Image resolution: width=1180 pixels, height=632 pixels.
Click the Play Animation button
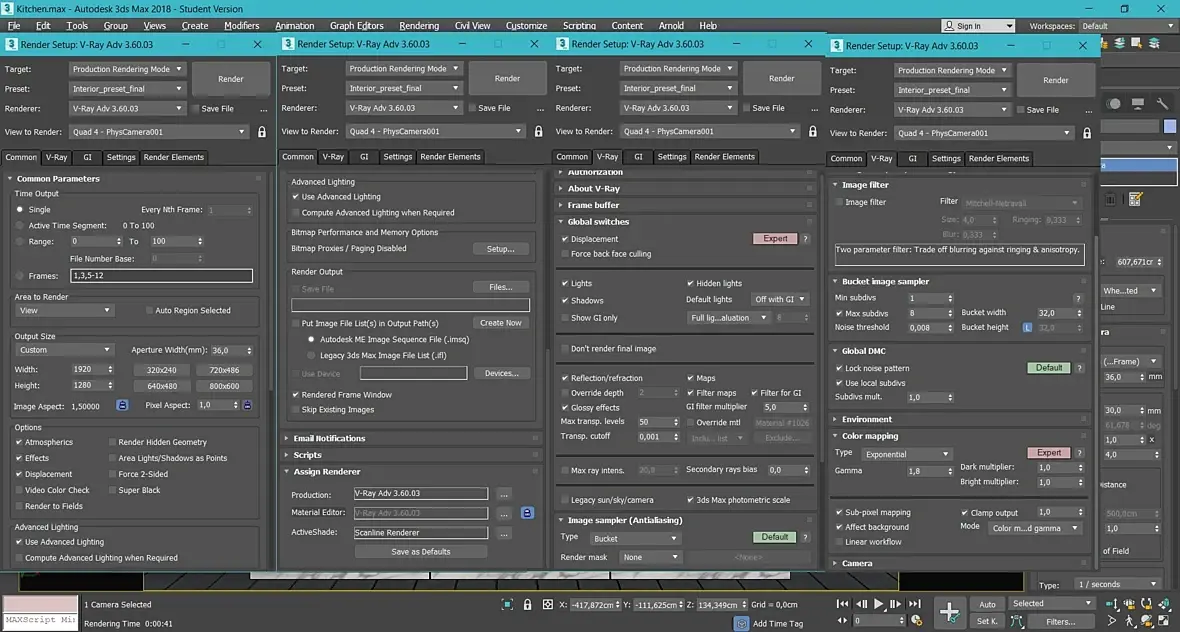click(x=879, y=604)
